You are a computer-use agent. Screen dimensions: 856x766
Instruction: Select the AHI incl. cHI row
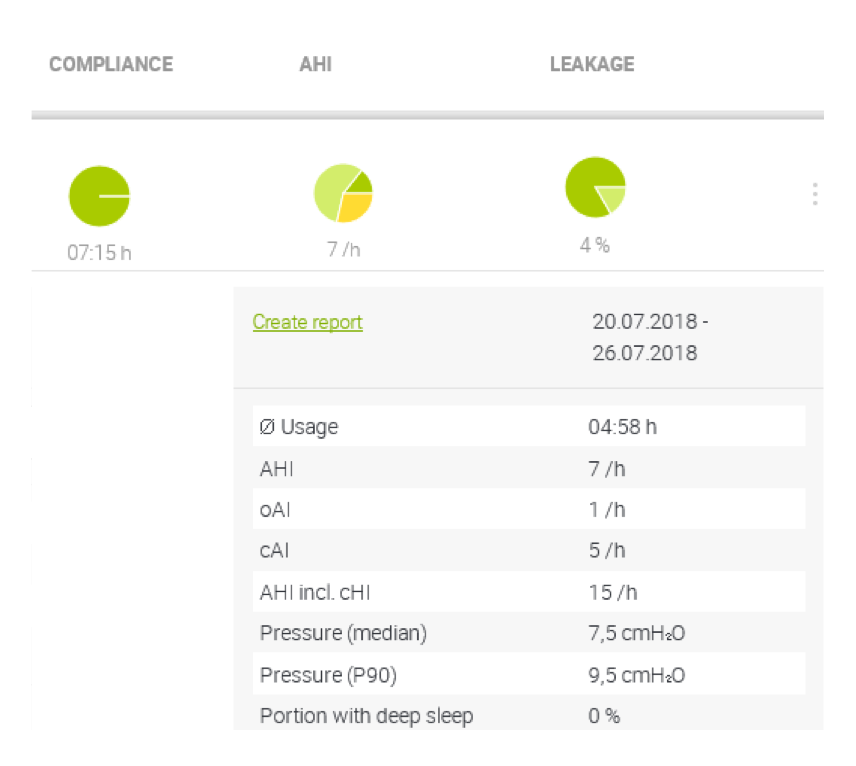[528, 592]
